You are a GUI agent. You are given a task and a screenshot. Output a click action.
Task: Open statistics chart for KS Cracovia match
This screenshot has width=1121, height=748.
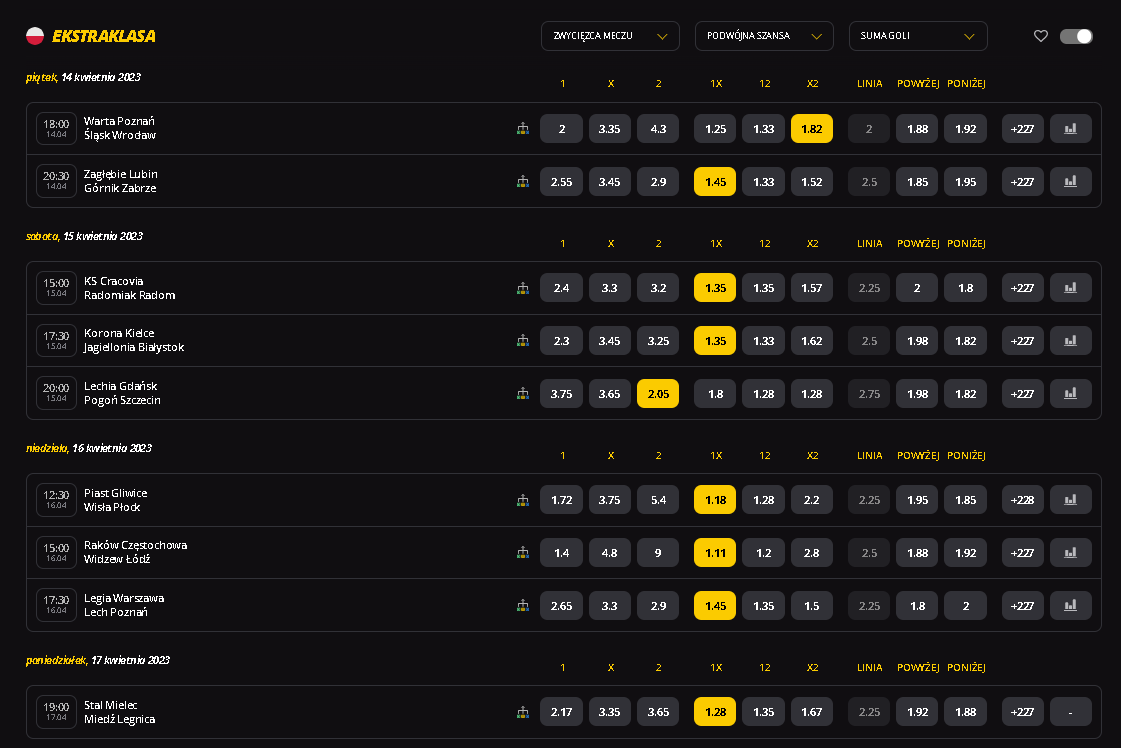(x=1070, y=287)
